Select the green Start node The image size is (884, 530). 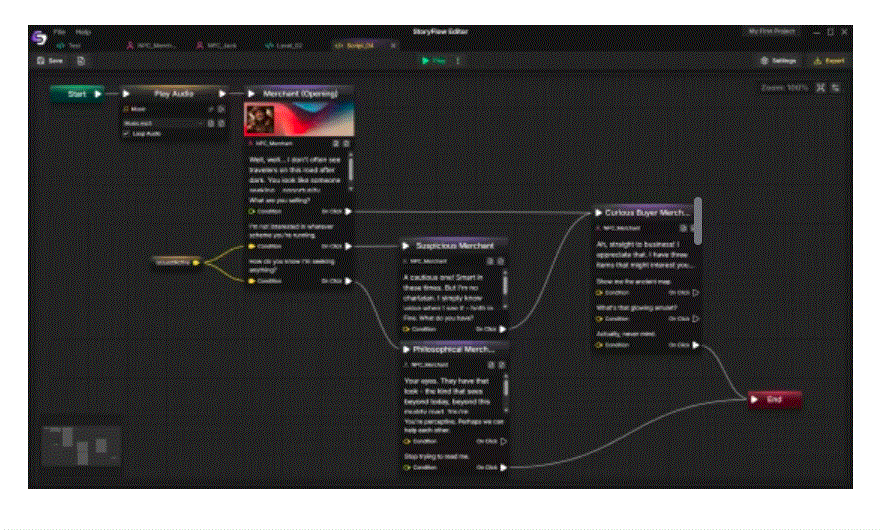(77, 94)
